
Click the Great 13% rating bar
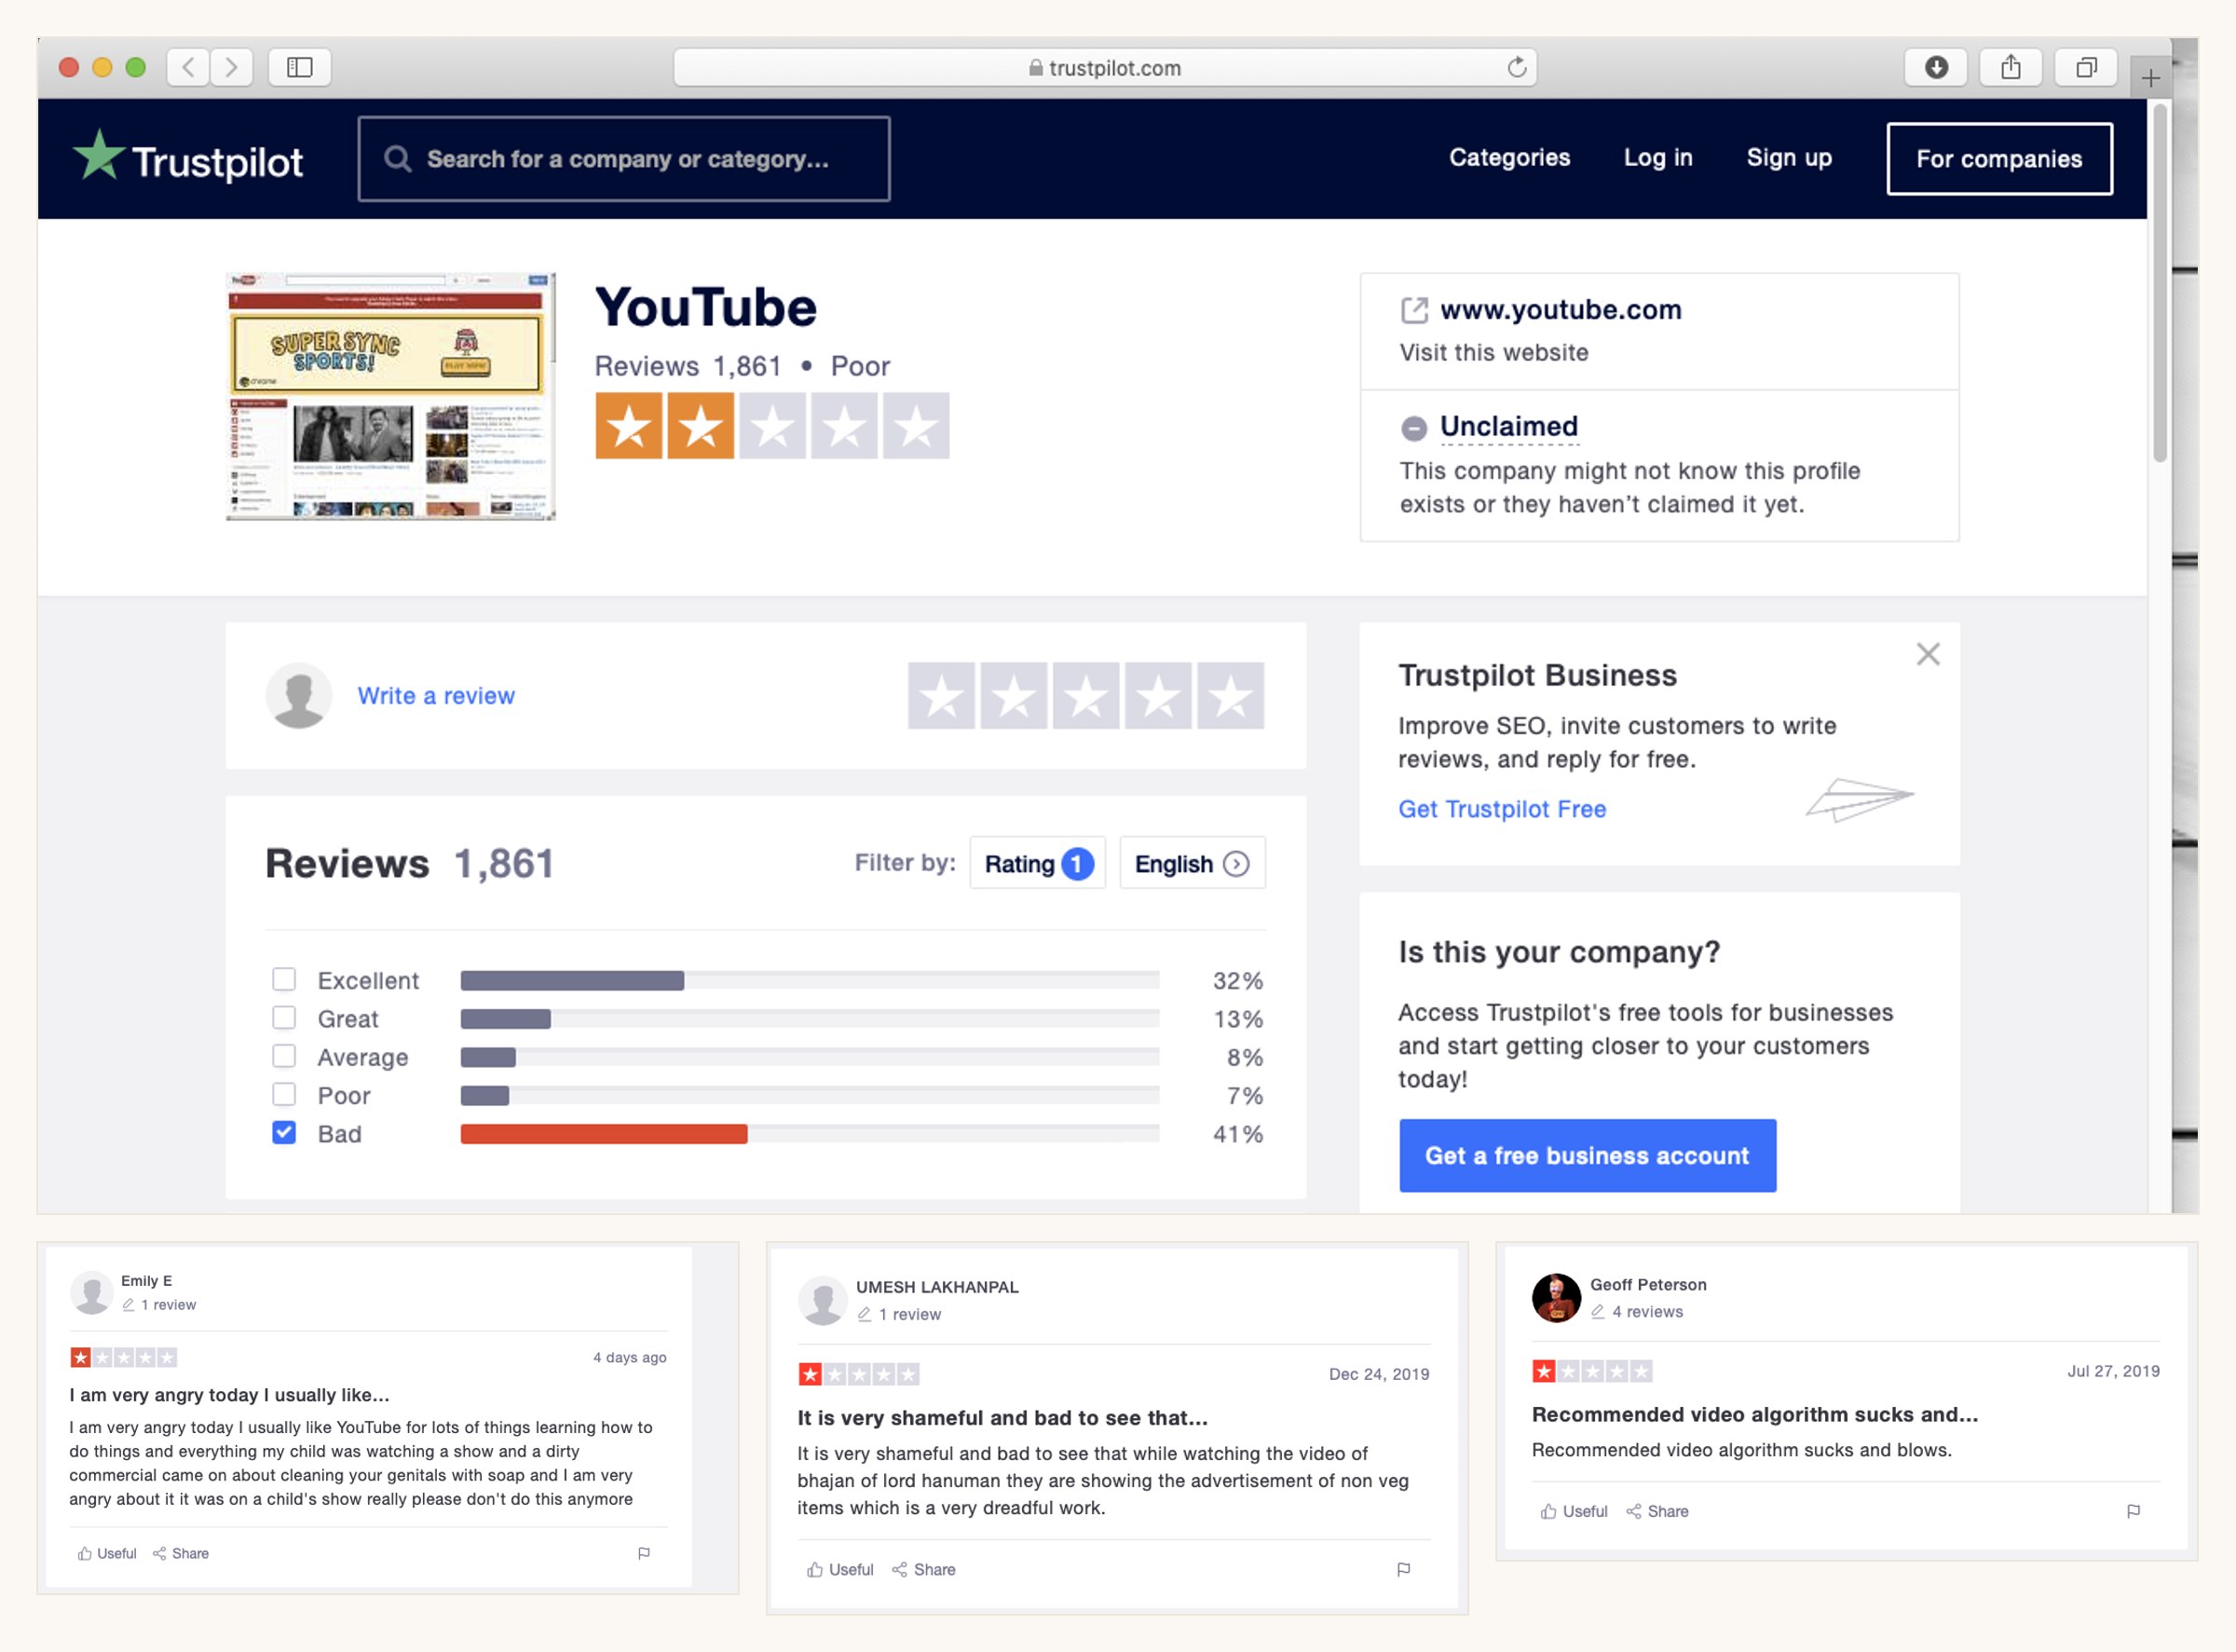click(809, 1019)
